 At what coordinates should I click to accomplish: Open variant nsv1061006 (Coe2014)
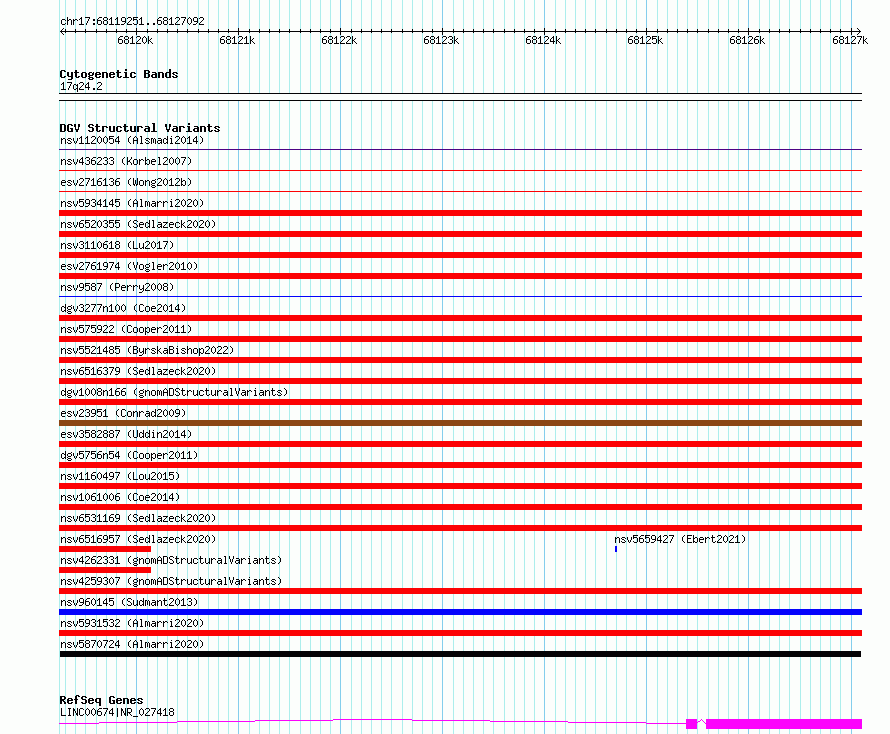(x=120, y=497)
